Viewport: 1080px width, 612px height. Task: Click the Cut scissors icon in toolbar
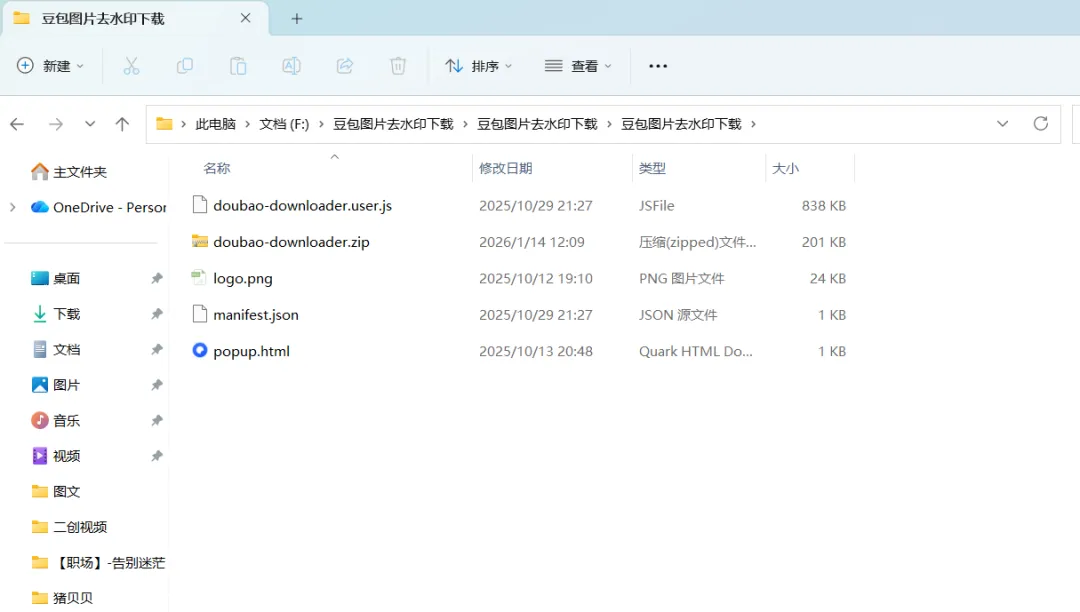coord(131,66)
